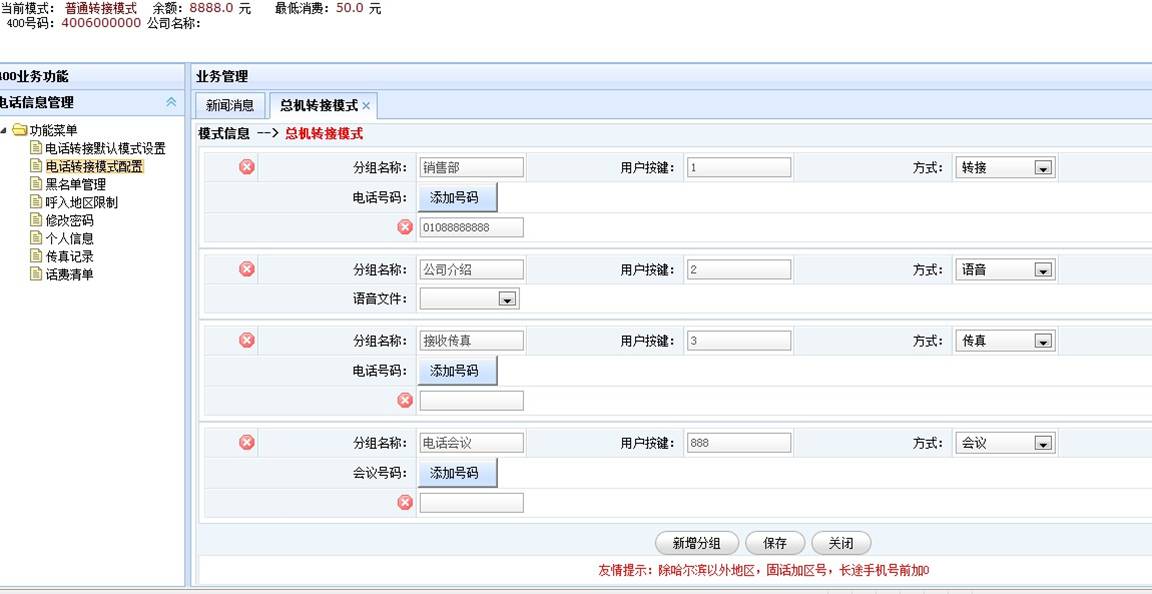Image resolution: width=1152 pixels, height=594 pixels.
Task: Remove phone number 01088888888 via red X
Action: 405,227
